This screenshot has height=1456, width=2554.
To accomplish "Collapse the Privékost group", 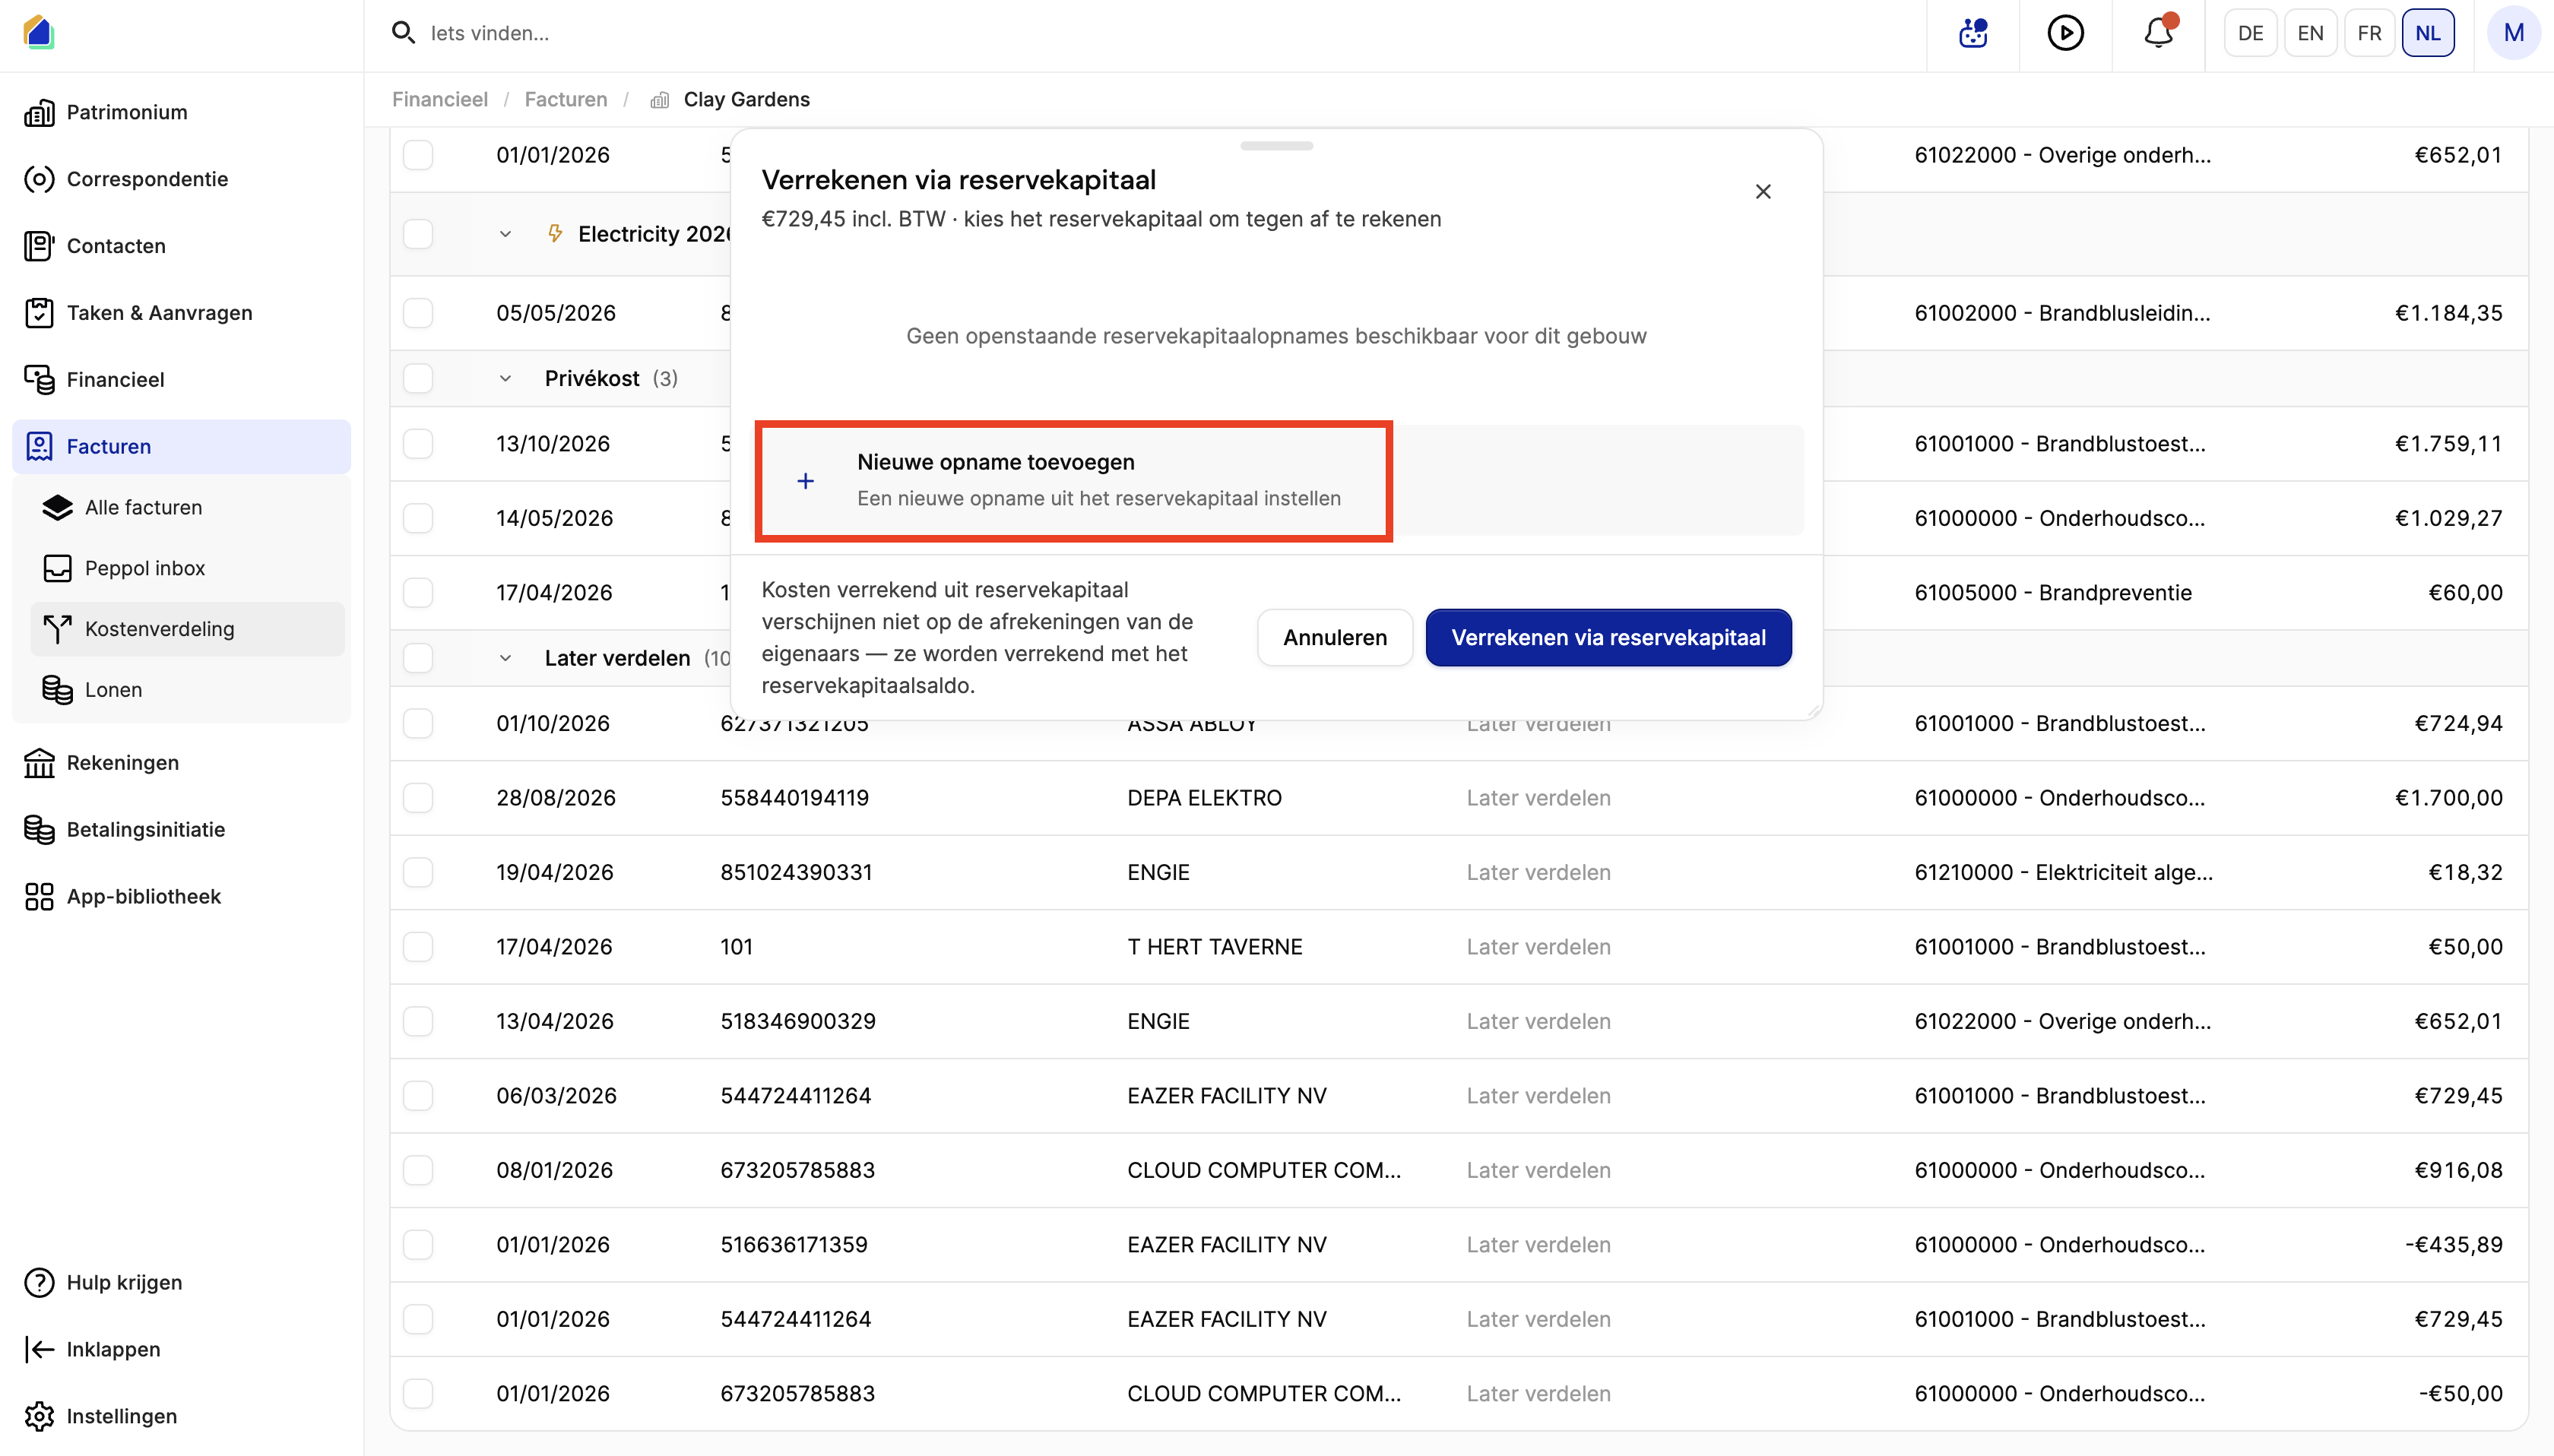I will (x=505, y=378).
